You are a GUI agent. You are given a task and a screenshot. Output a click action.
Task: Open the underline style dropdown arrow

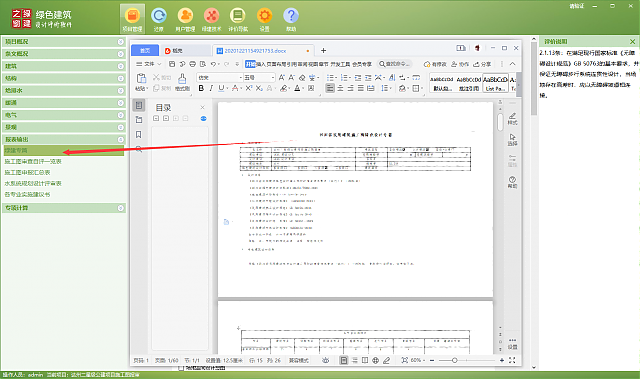(x=227, y=88)
